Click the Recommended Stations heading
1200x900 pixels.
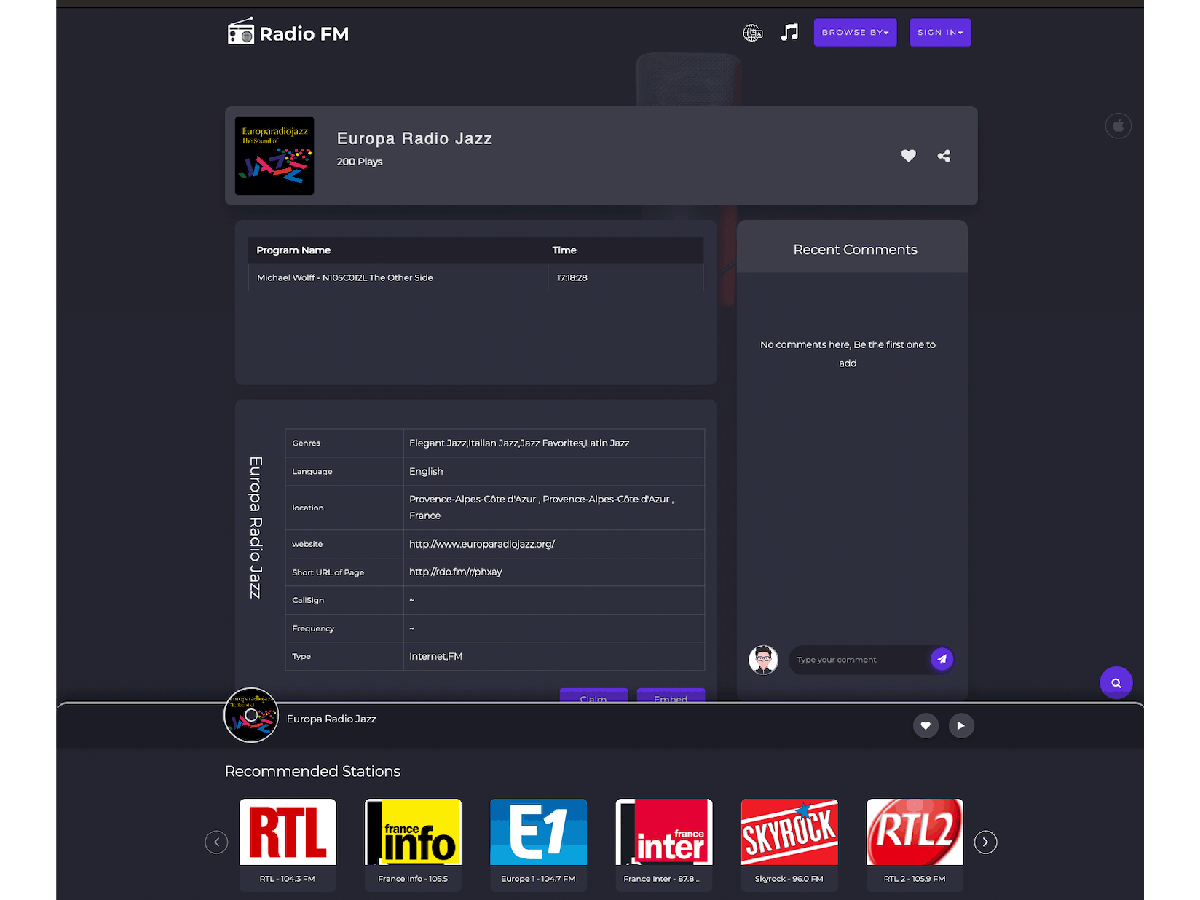click(313, 771)
